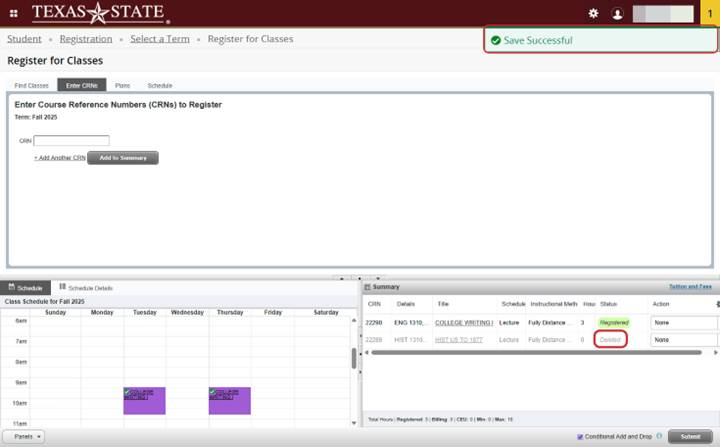Click the CRN input field
The height and width of the screenshot is (447, 720).
click(71, 141)
